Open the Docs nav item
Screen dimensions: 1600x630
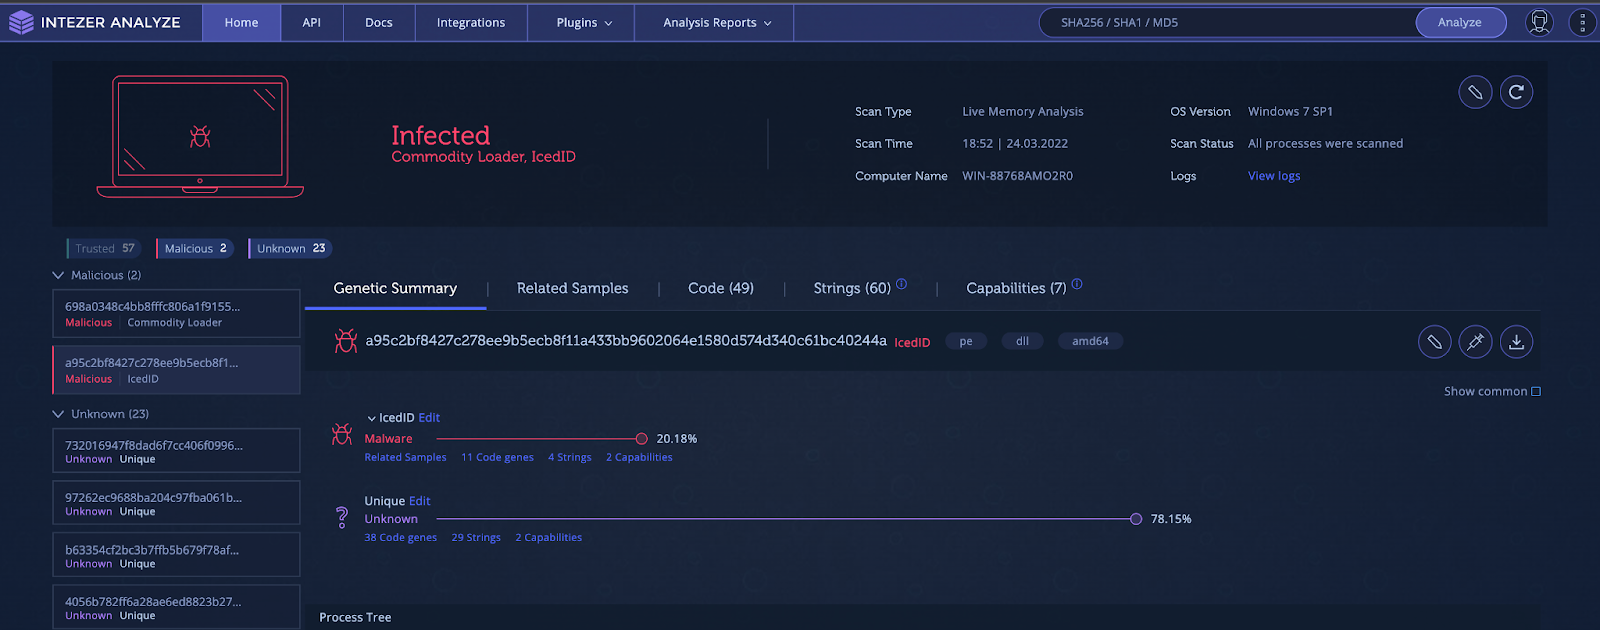[379, 22]
